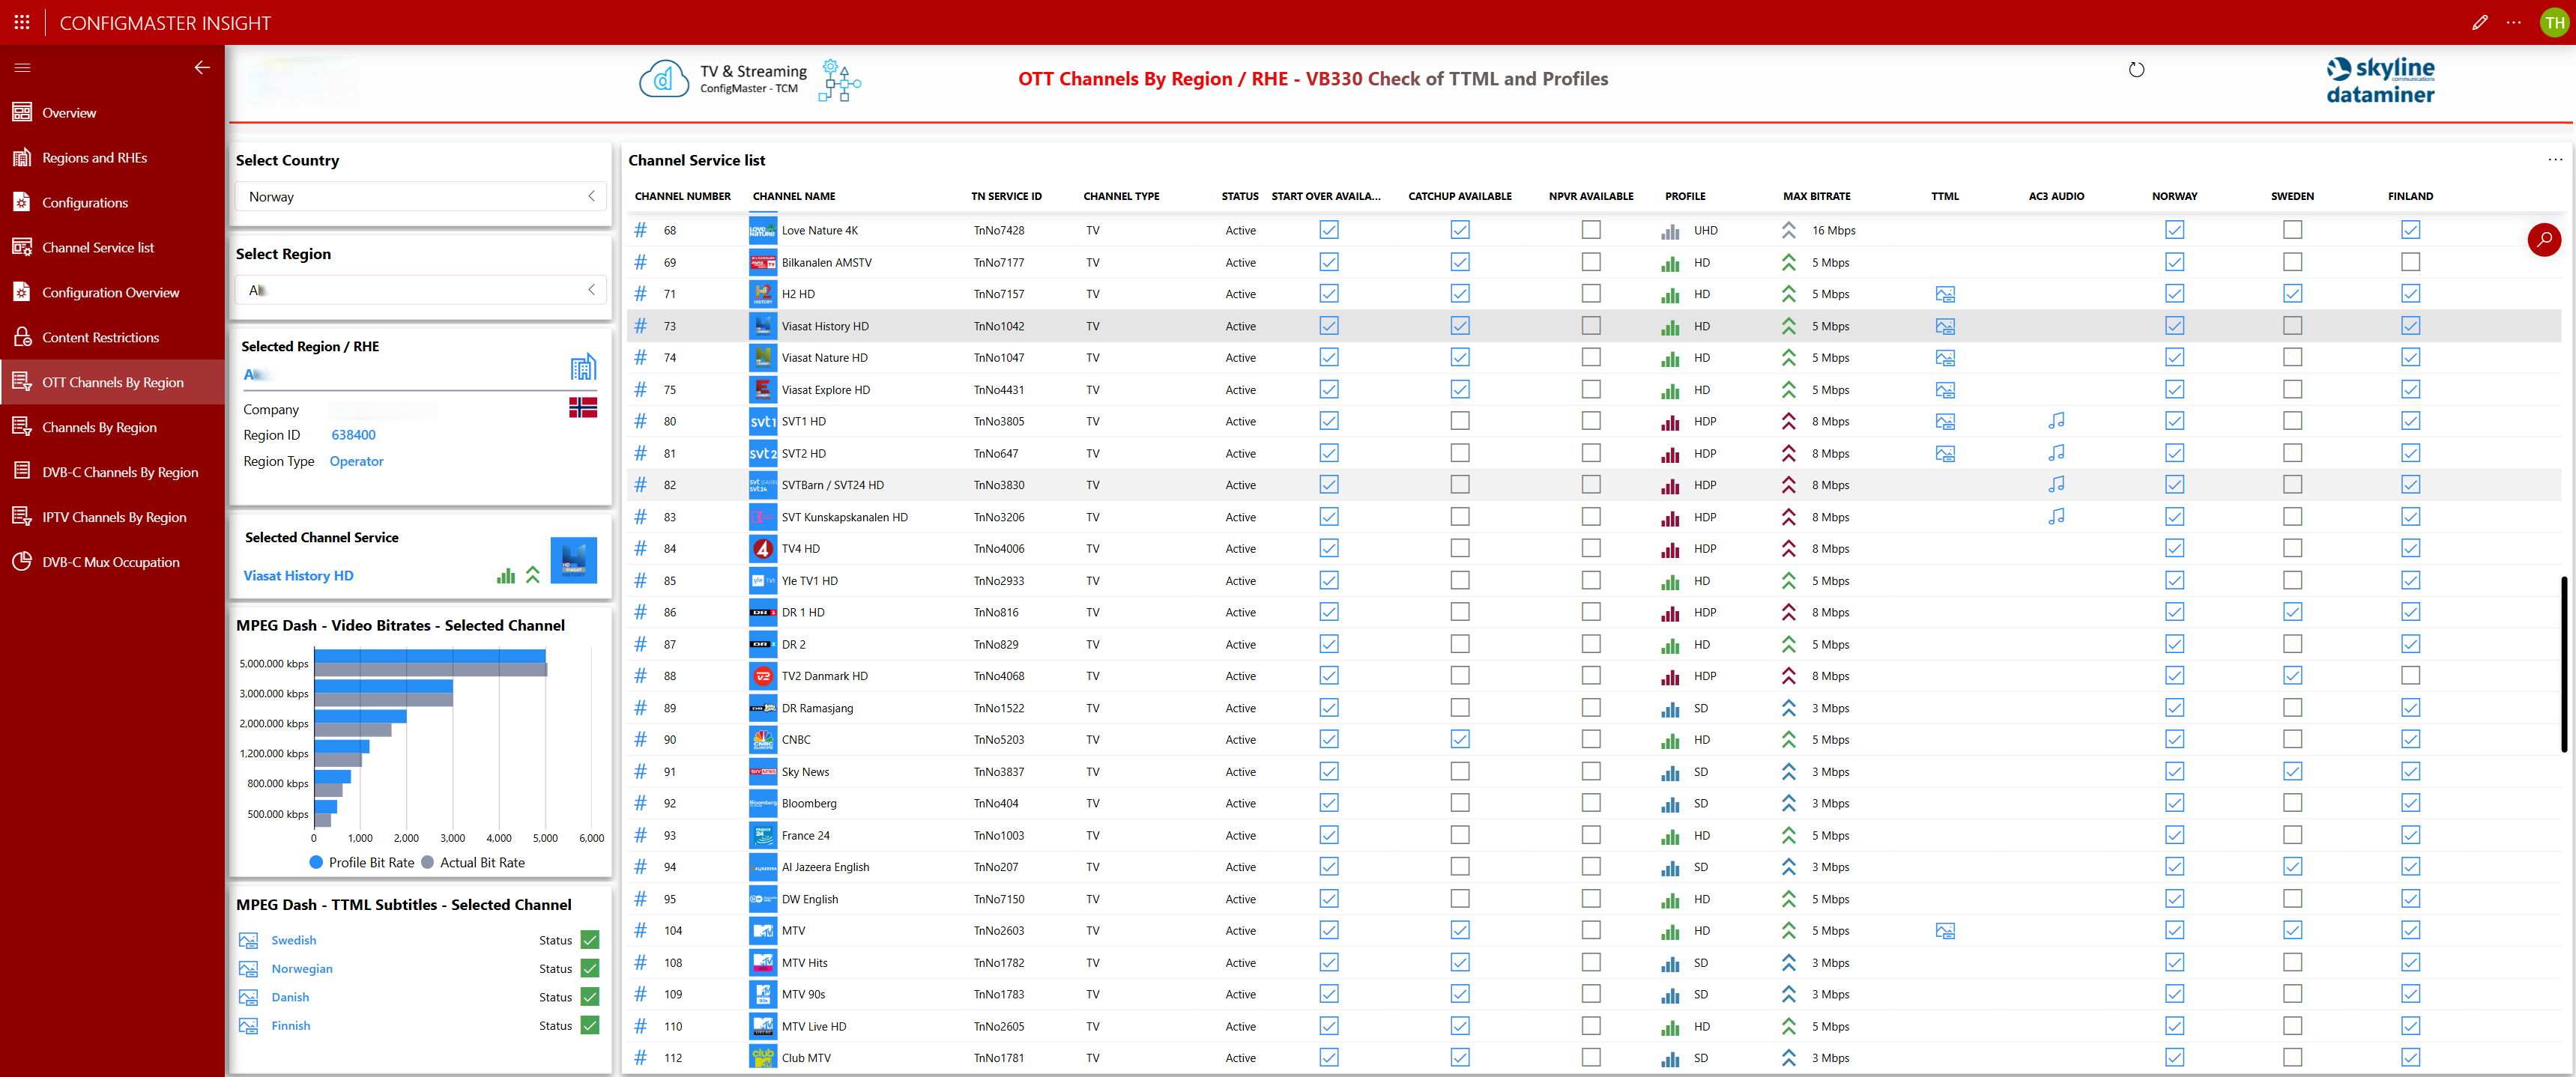Click the region building icon
Image resolution: width=2576 pixels, height=1077 pixels.
(x=583, y=367)
